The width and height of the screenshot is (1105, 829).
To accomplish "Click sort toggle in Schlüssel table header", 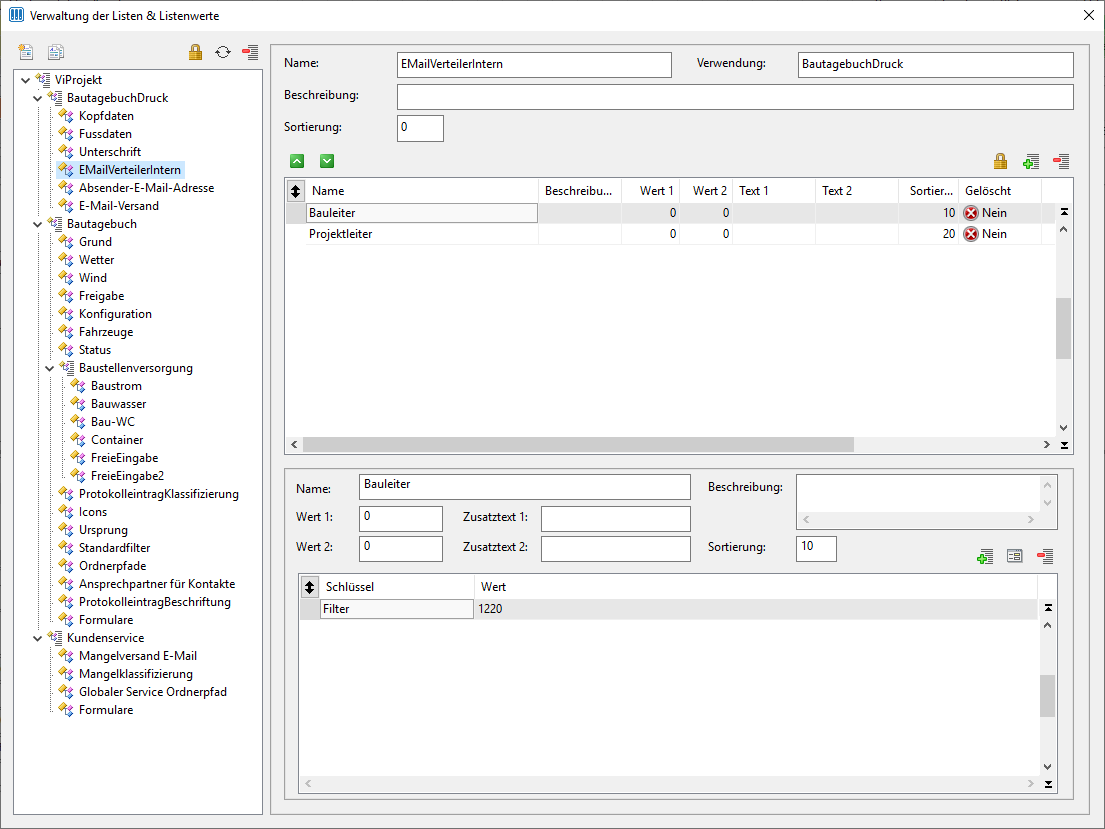I will [x=309, y=587].
